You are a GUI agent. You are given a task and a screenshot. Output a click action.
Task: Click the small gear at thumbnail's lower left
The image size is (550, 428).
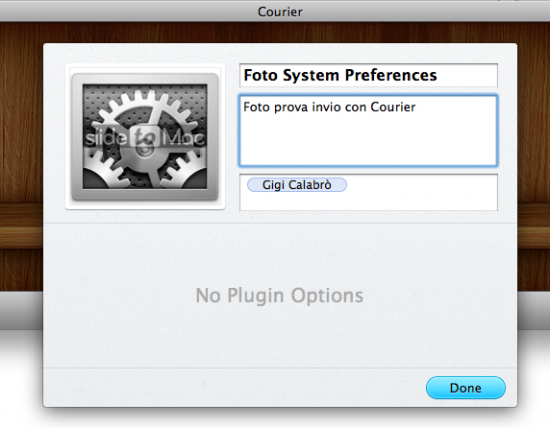102,174
